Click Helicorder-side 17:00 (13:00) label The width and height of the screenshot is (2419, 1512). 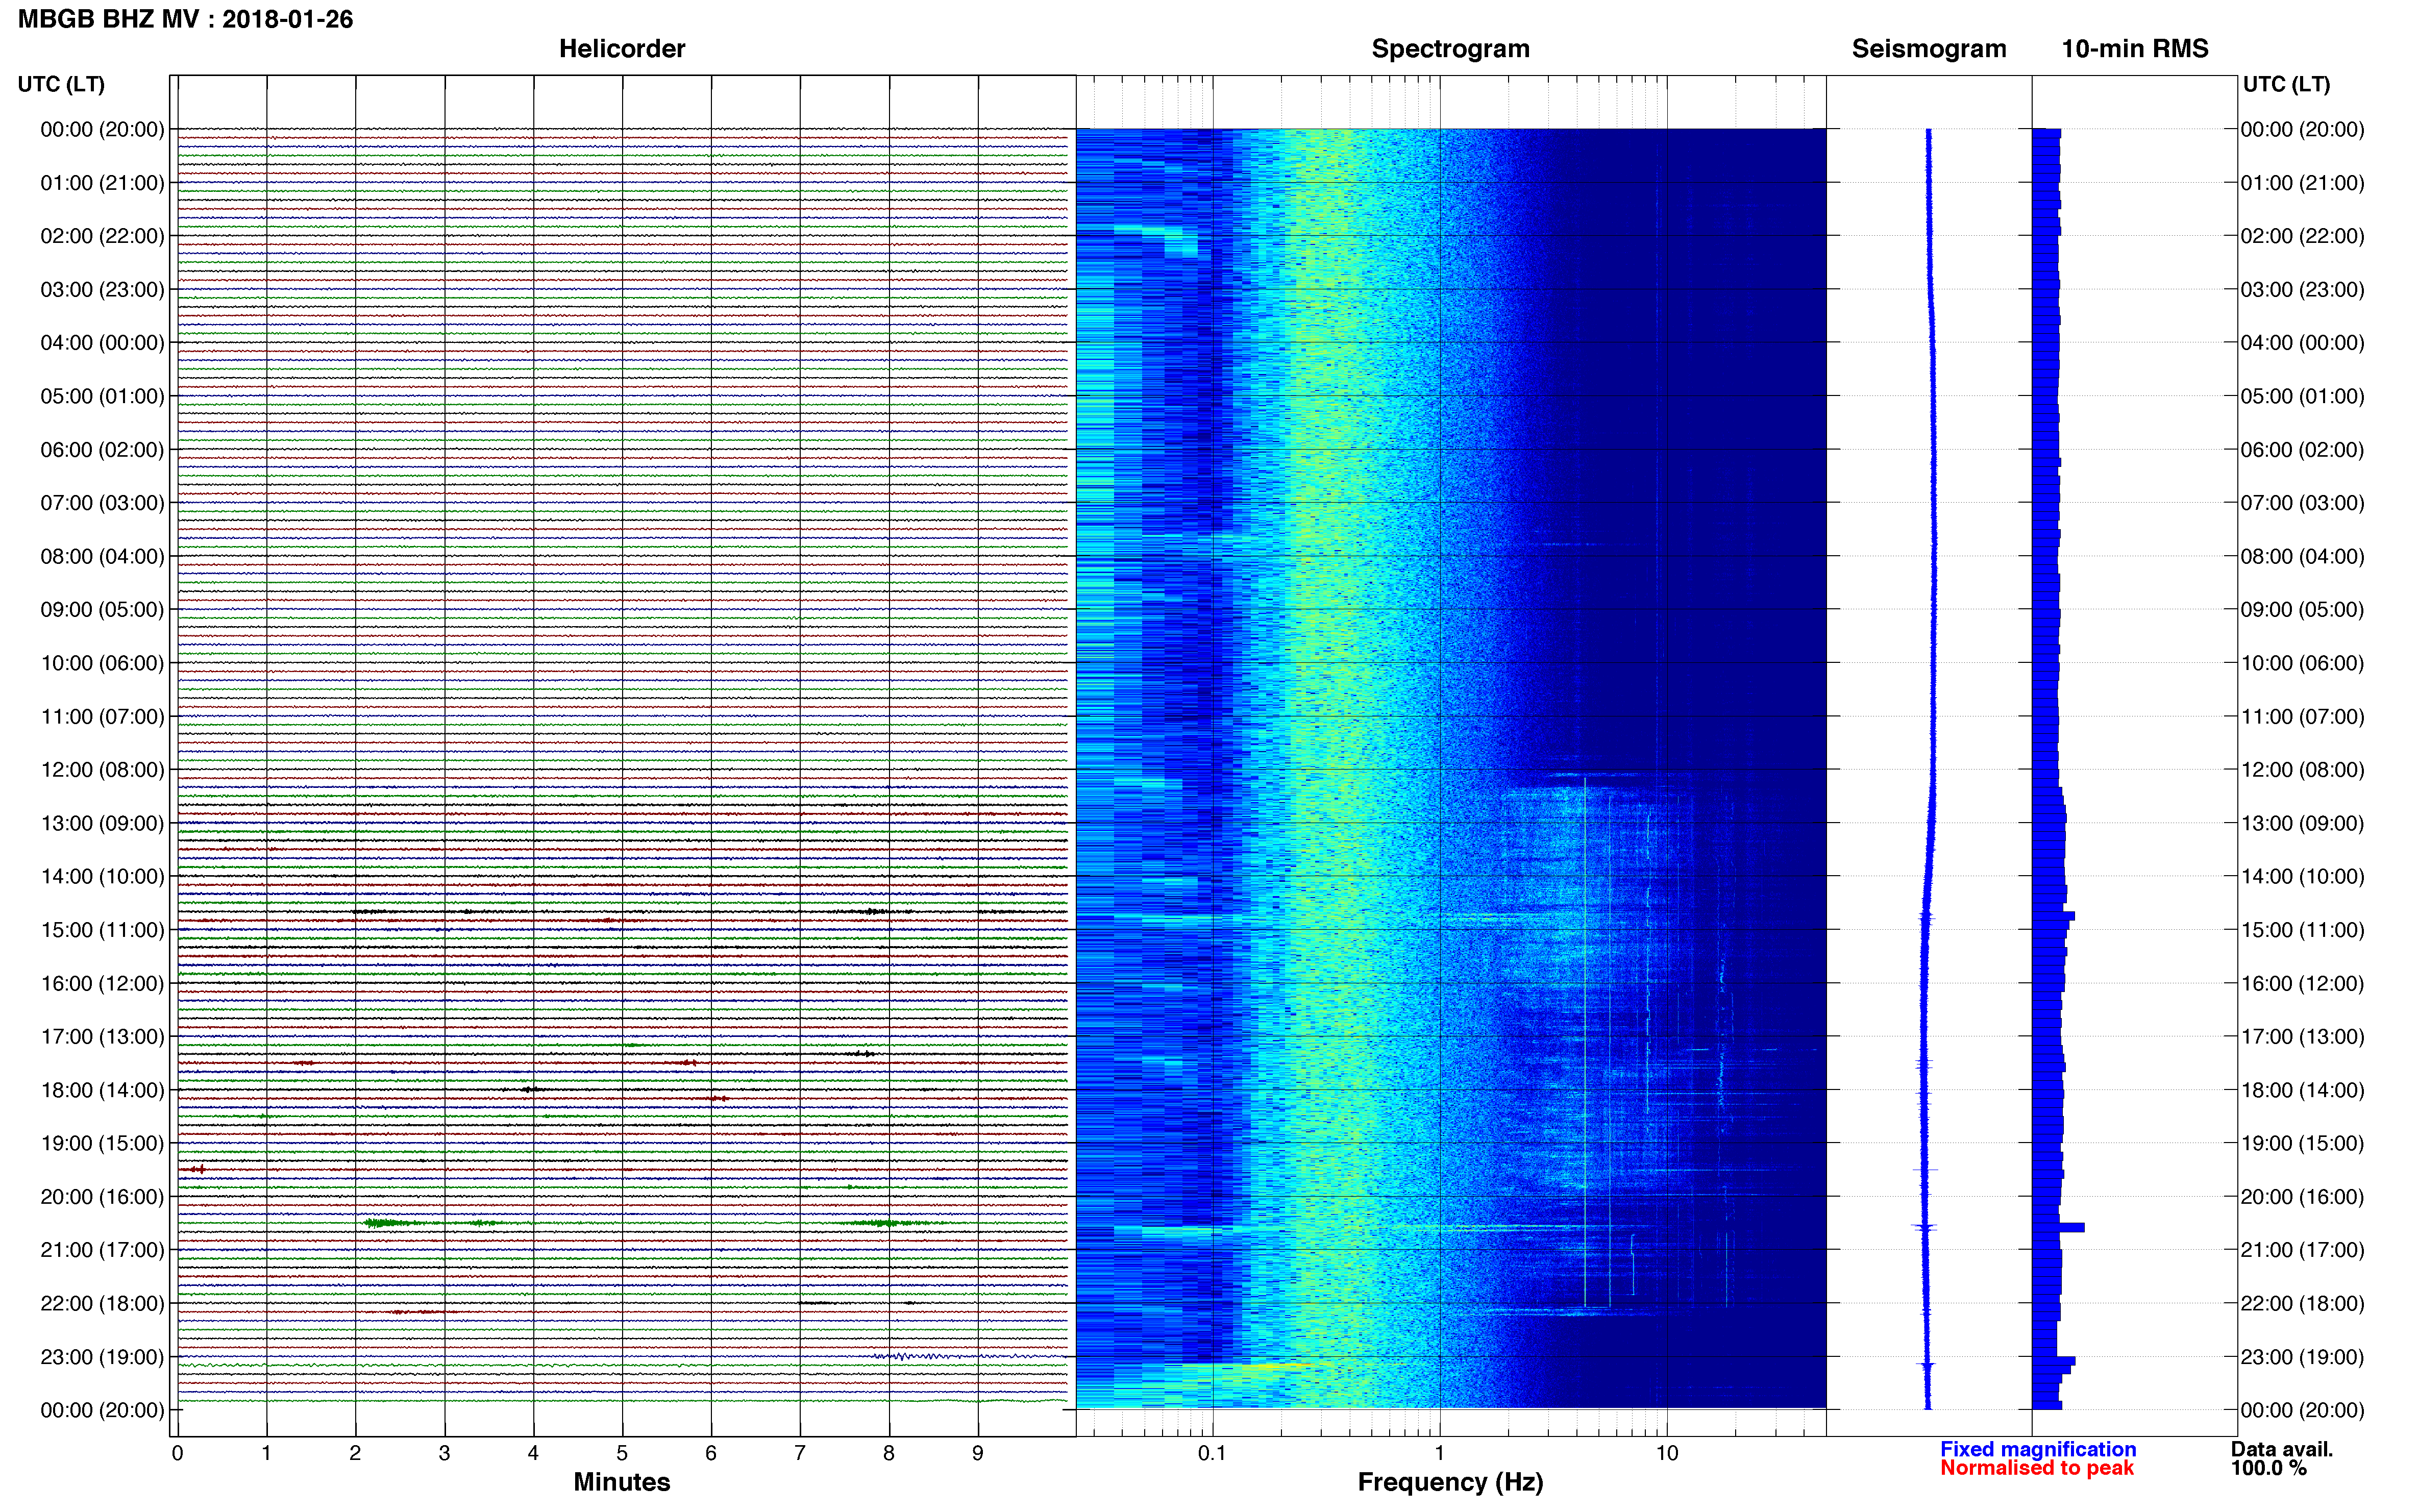[102, 1037]
